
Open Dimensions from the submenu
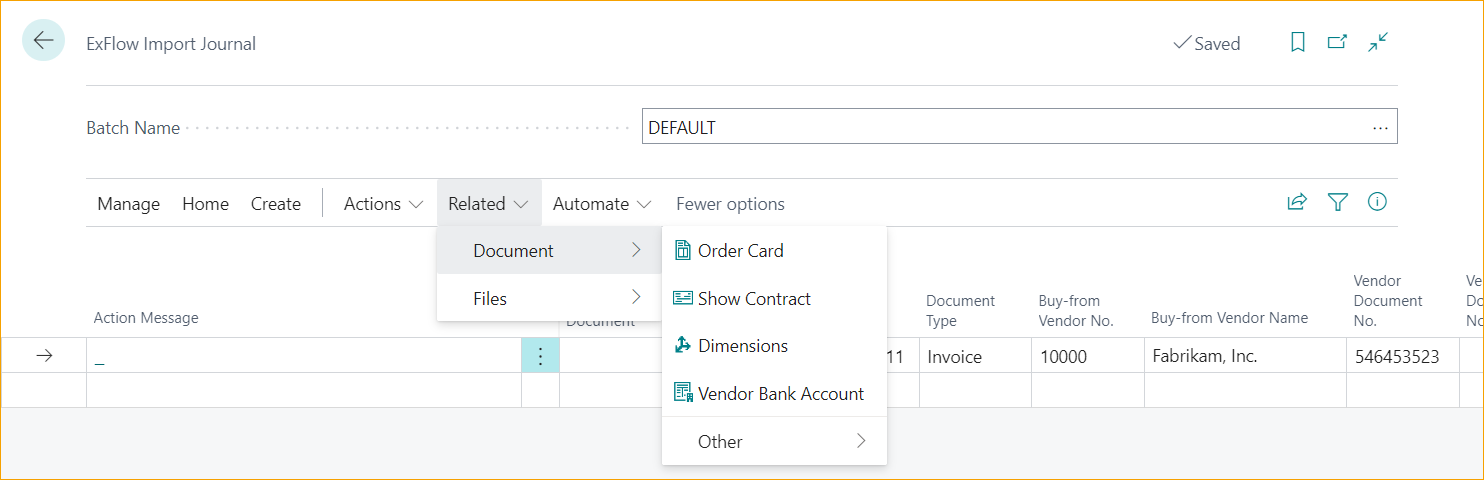[742, 346]
